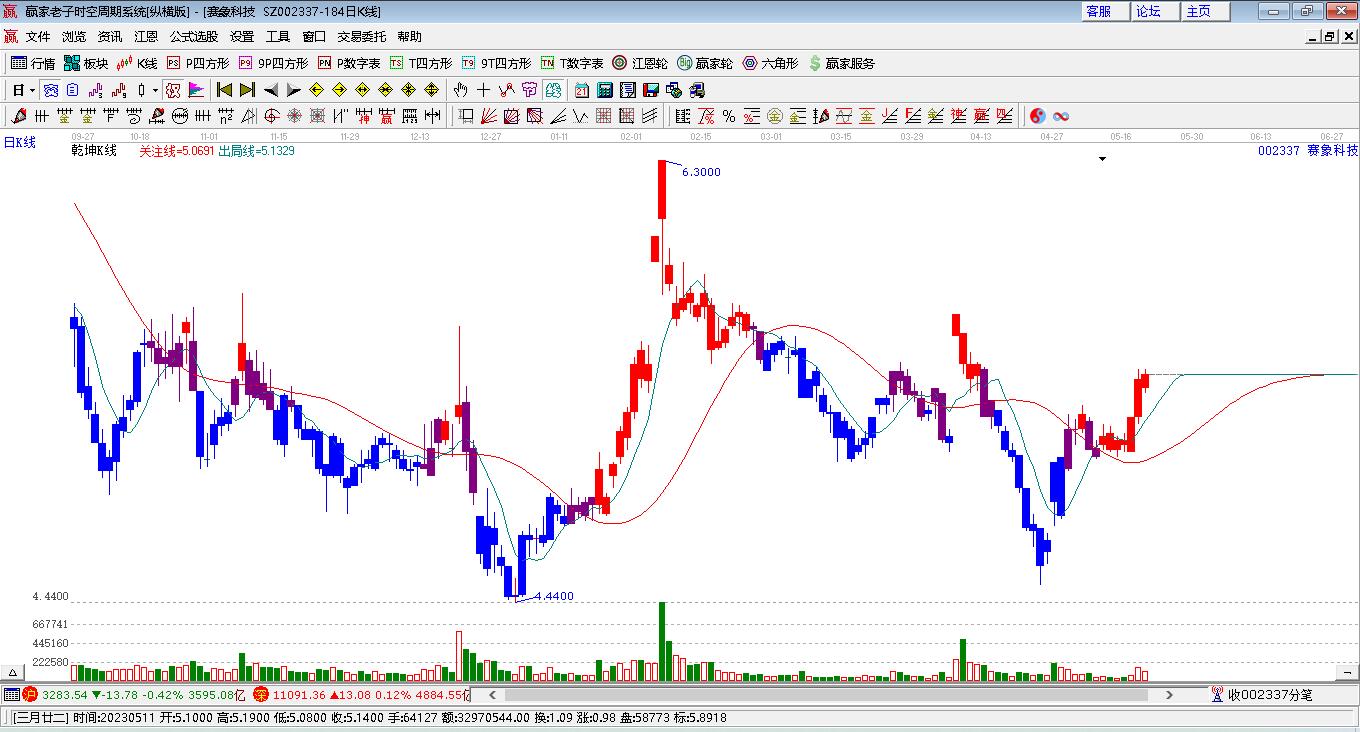Click the percent sign drawing tool

(x=729, y=116)
